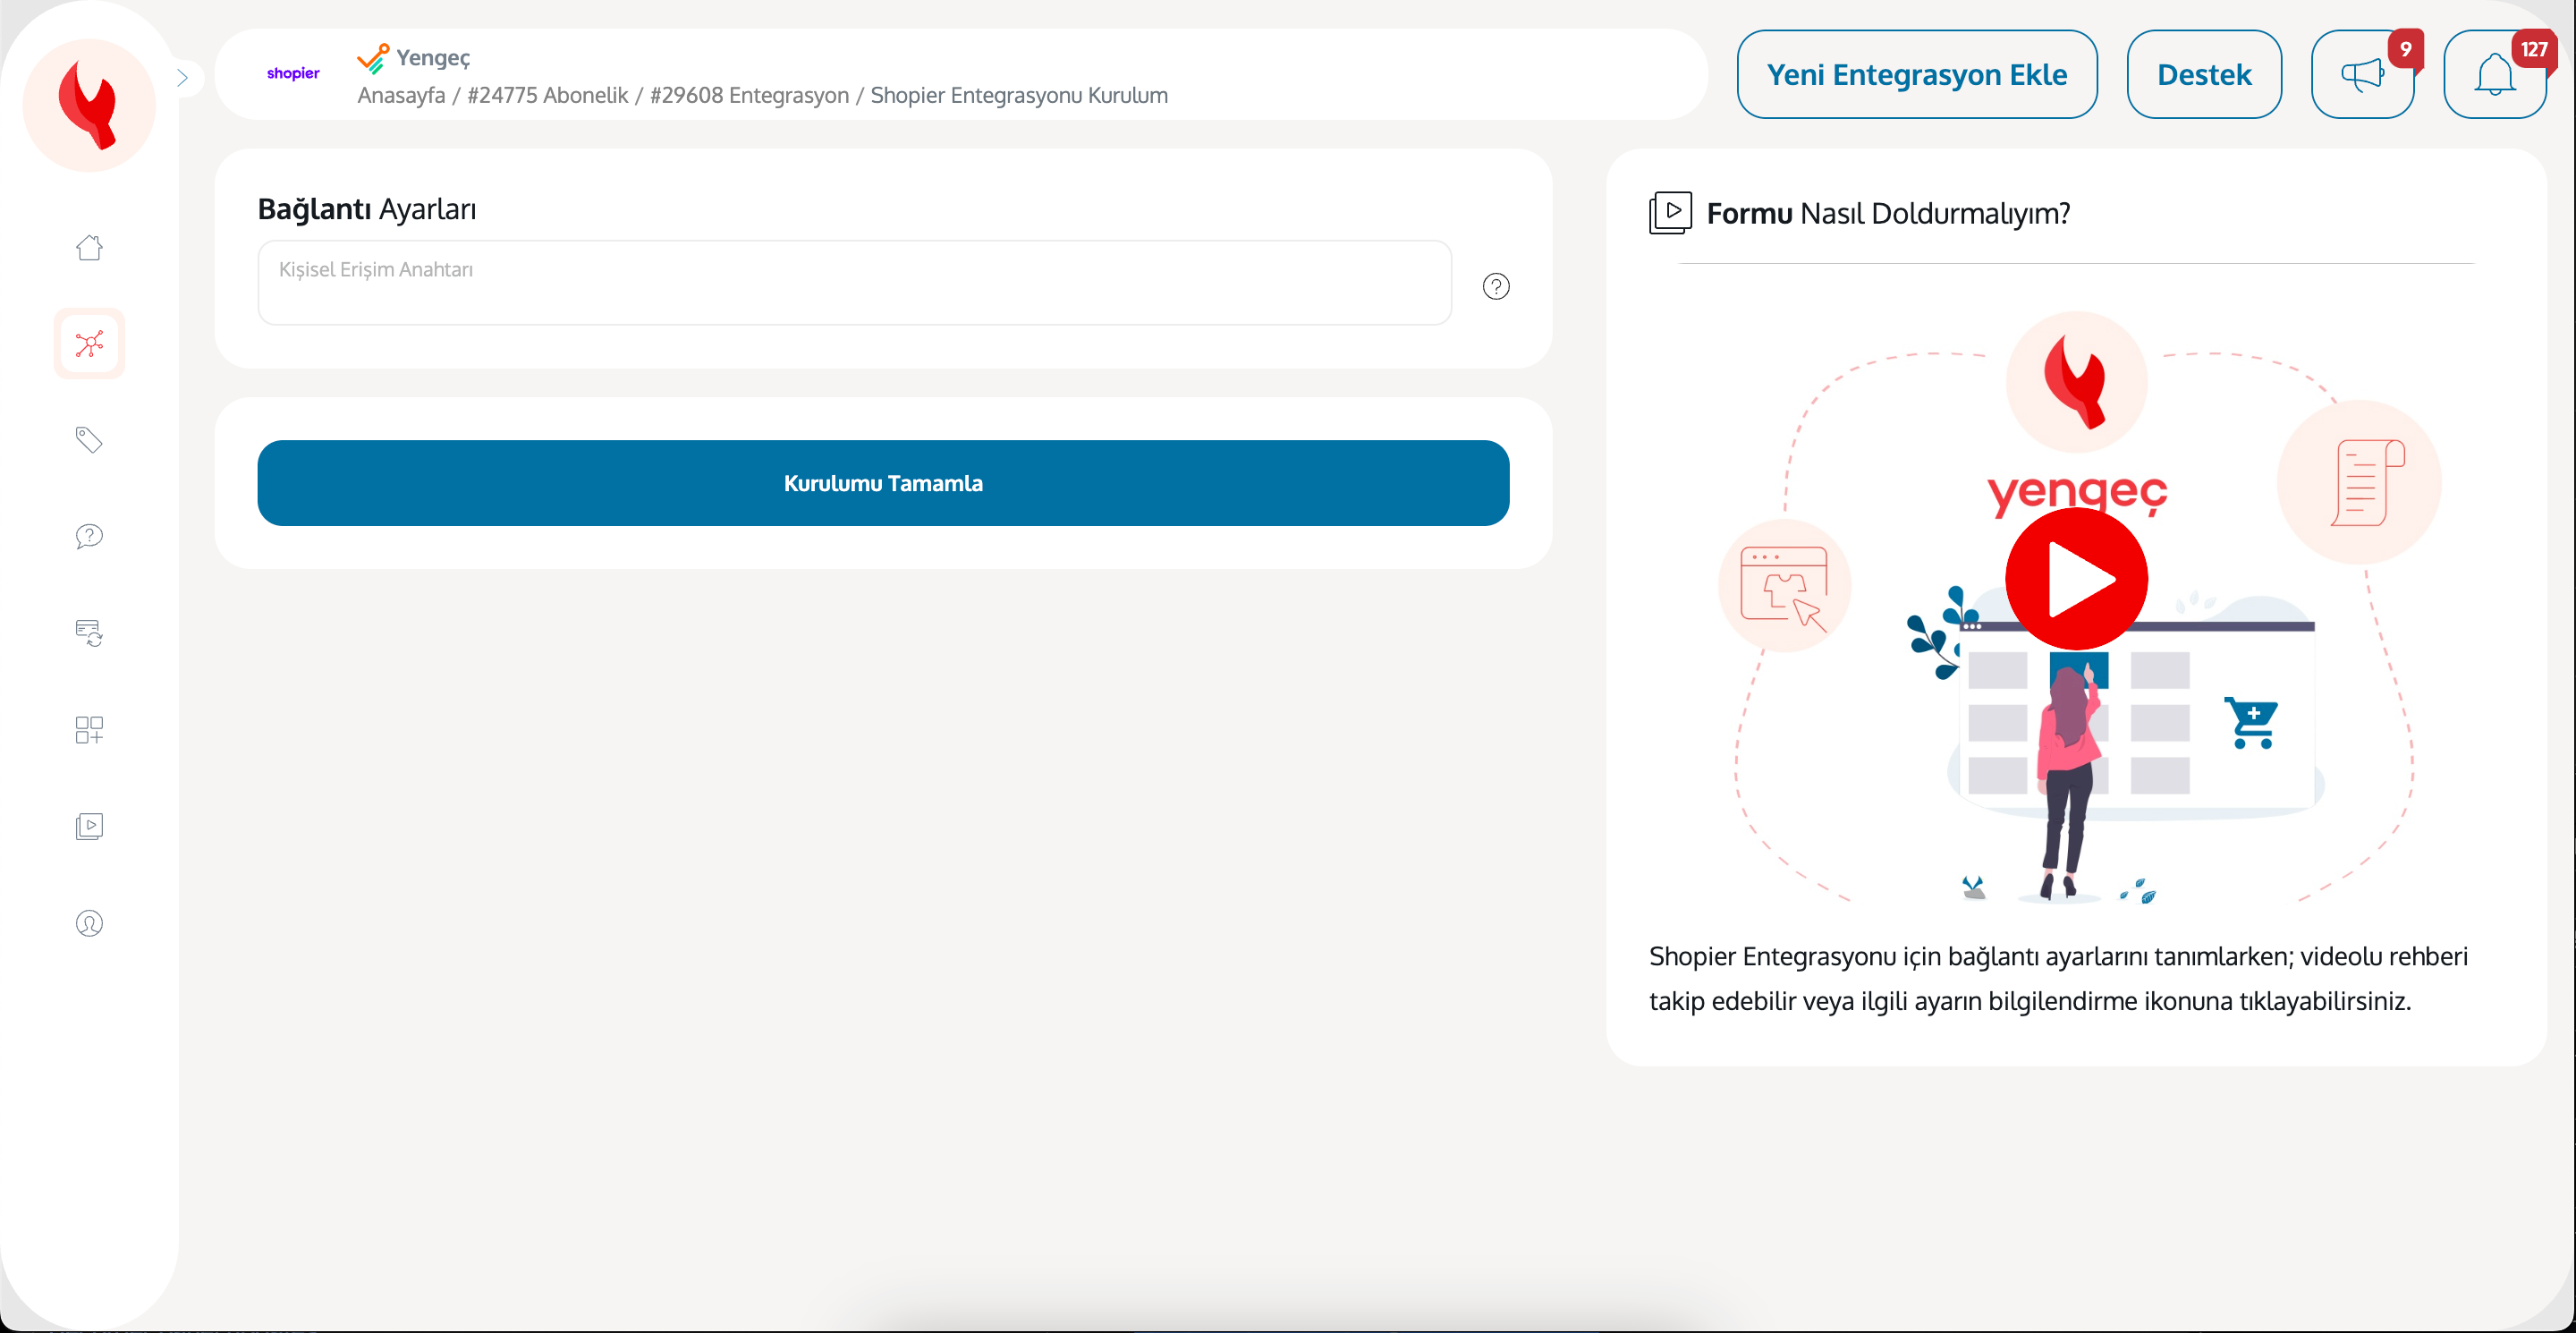Screen dimensions: 2576x1333
Task: Play the Yengeç tutorial video
Action: pos(2076,579)
